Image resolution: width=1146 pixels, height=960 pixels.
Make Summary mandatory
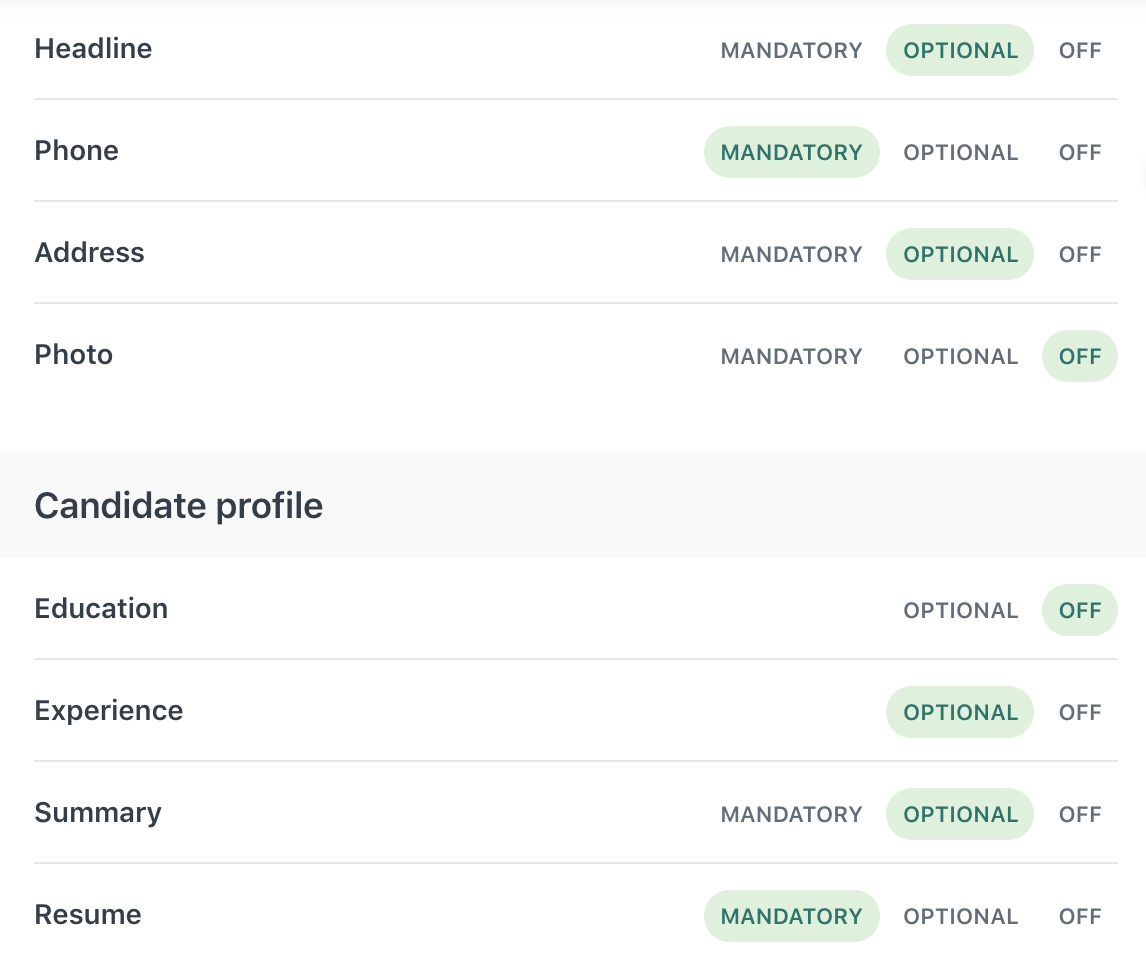pos(791,814)
